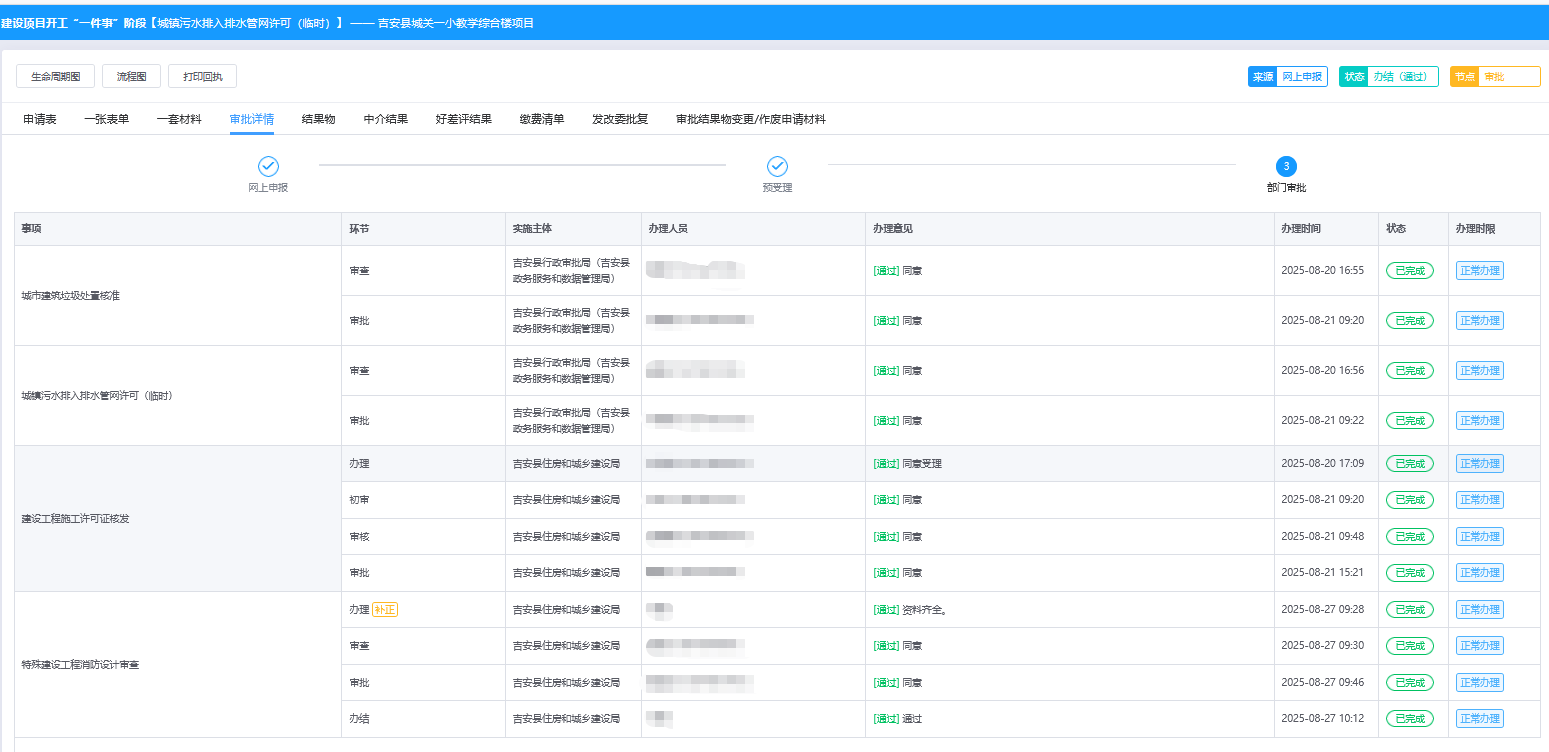The width and height of the screenshot is (1549, 752).
Task: Select the 发改委批复 tab
Action: [x=619, y=119]
